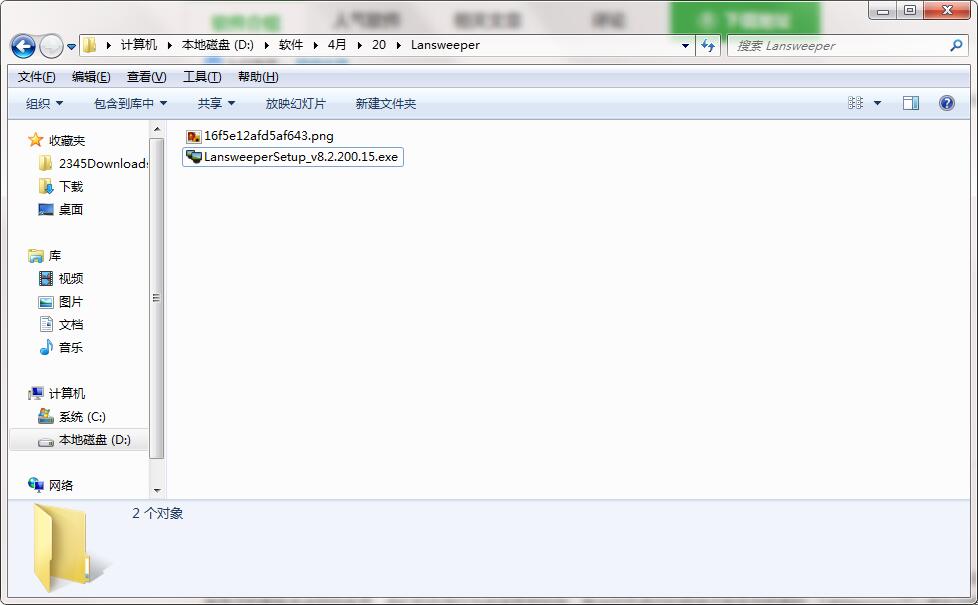This screenshot has width=978, height=605.
Task: Open the 文件(F) menu
Action: point(36,77)
